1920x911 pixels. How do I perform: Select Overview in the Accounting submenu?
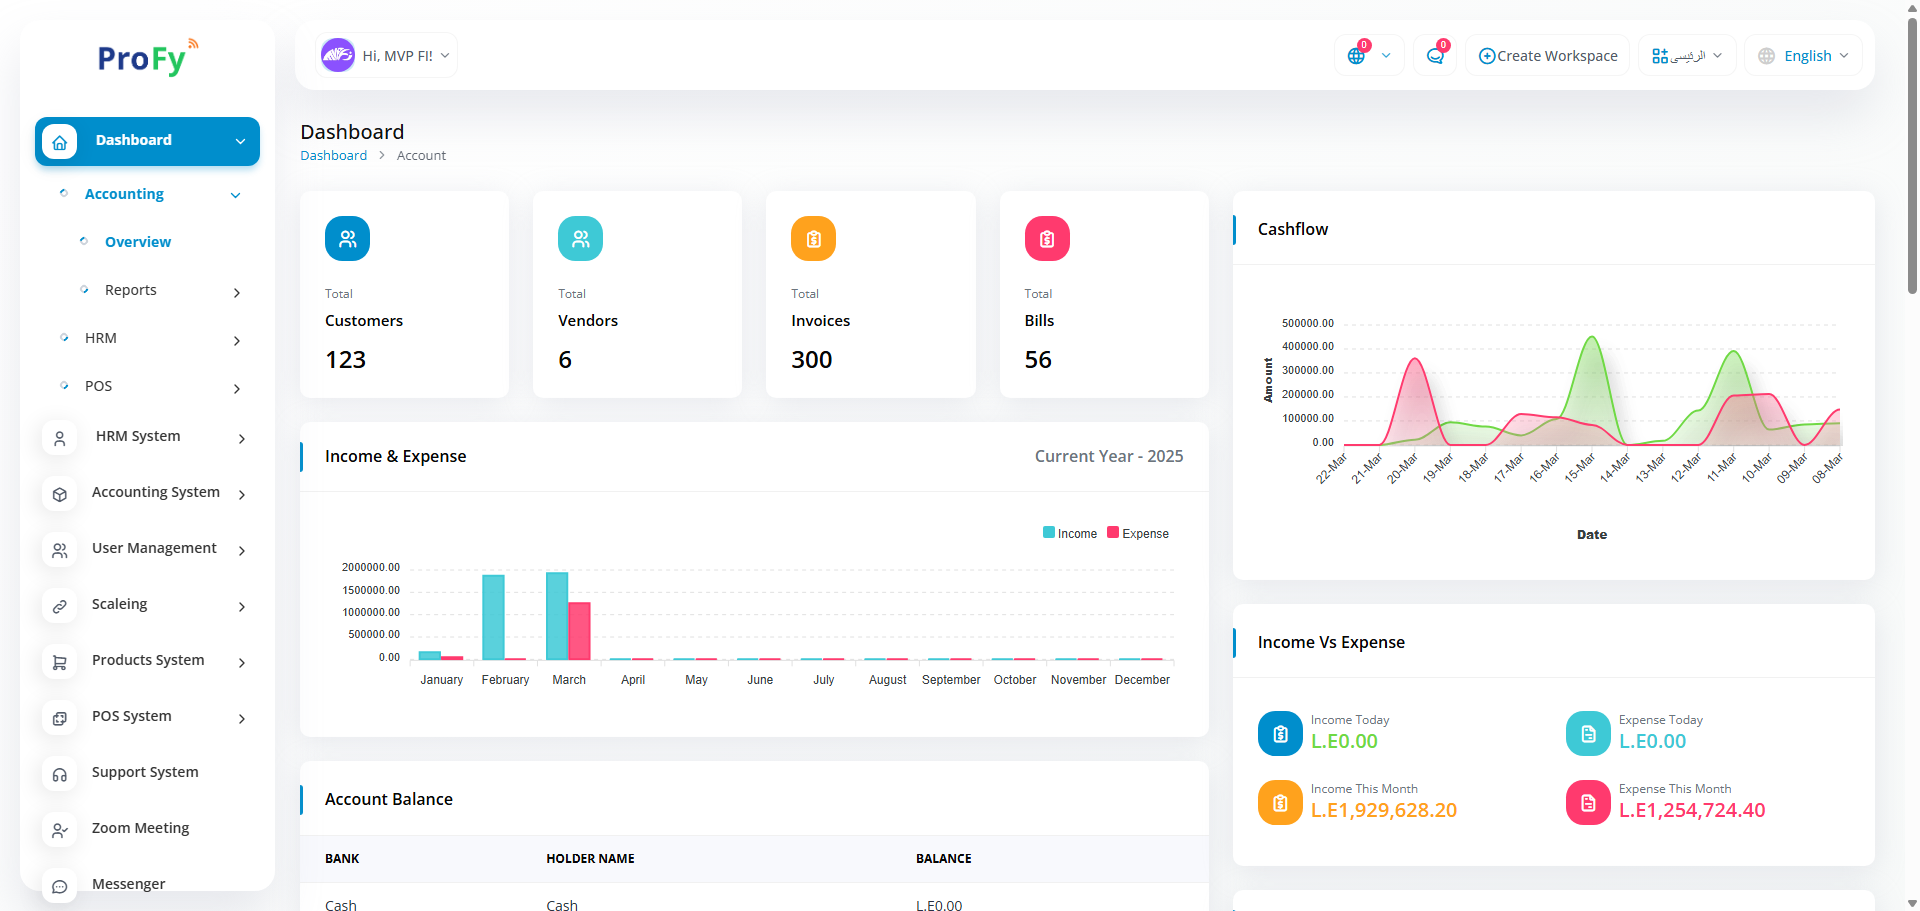pyautogui.click(x=138, y=242)
